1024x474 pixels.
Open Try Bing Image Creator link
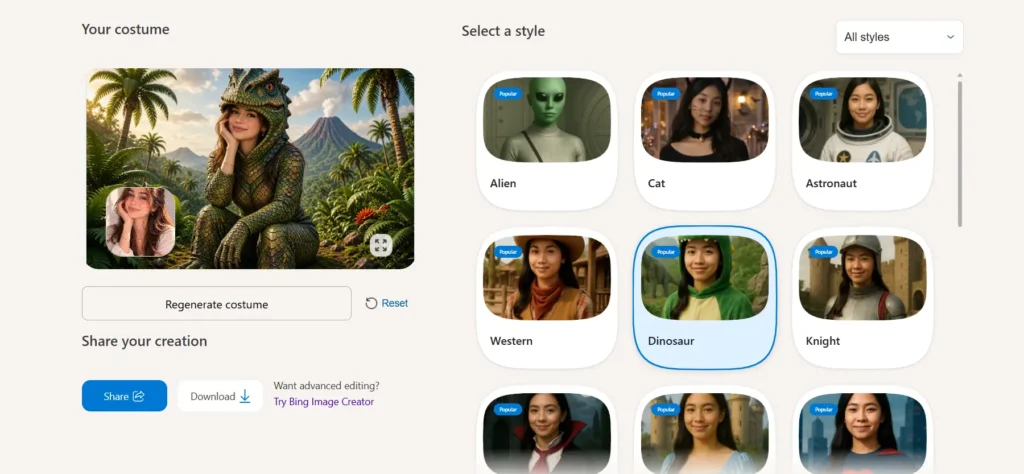[x=323, y=402]
